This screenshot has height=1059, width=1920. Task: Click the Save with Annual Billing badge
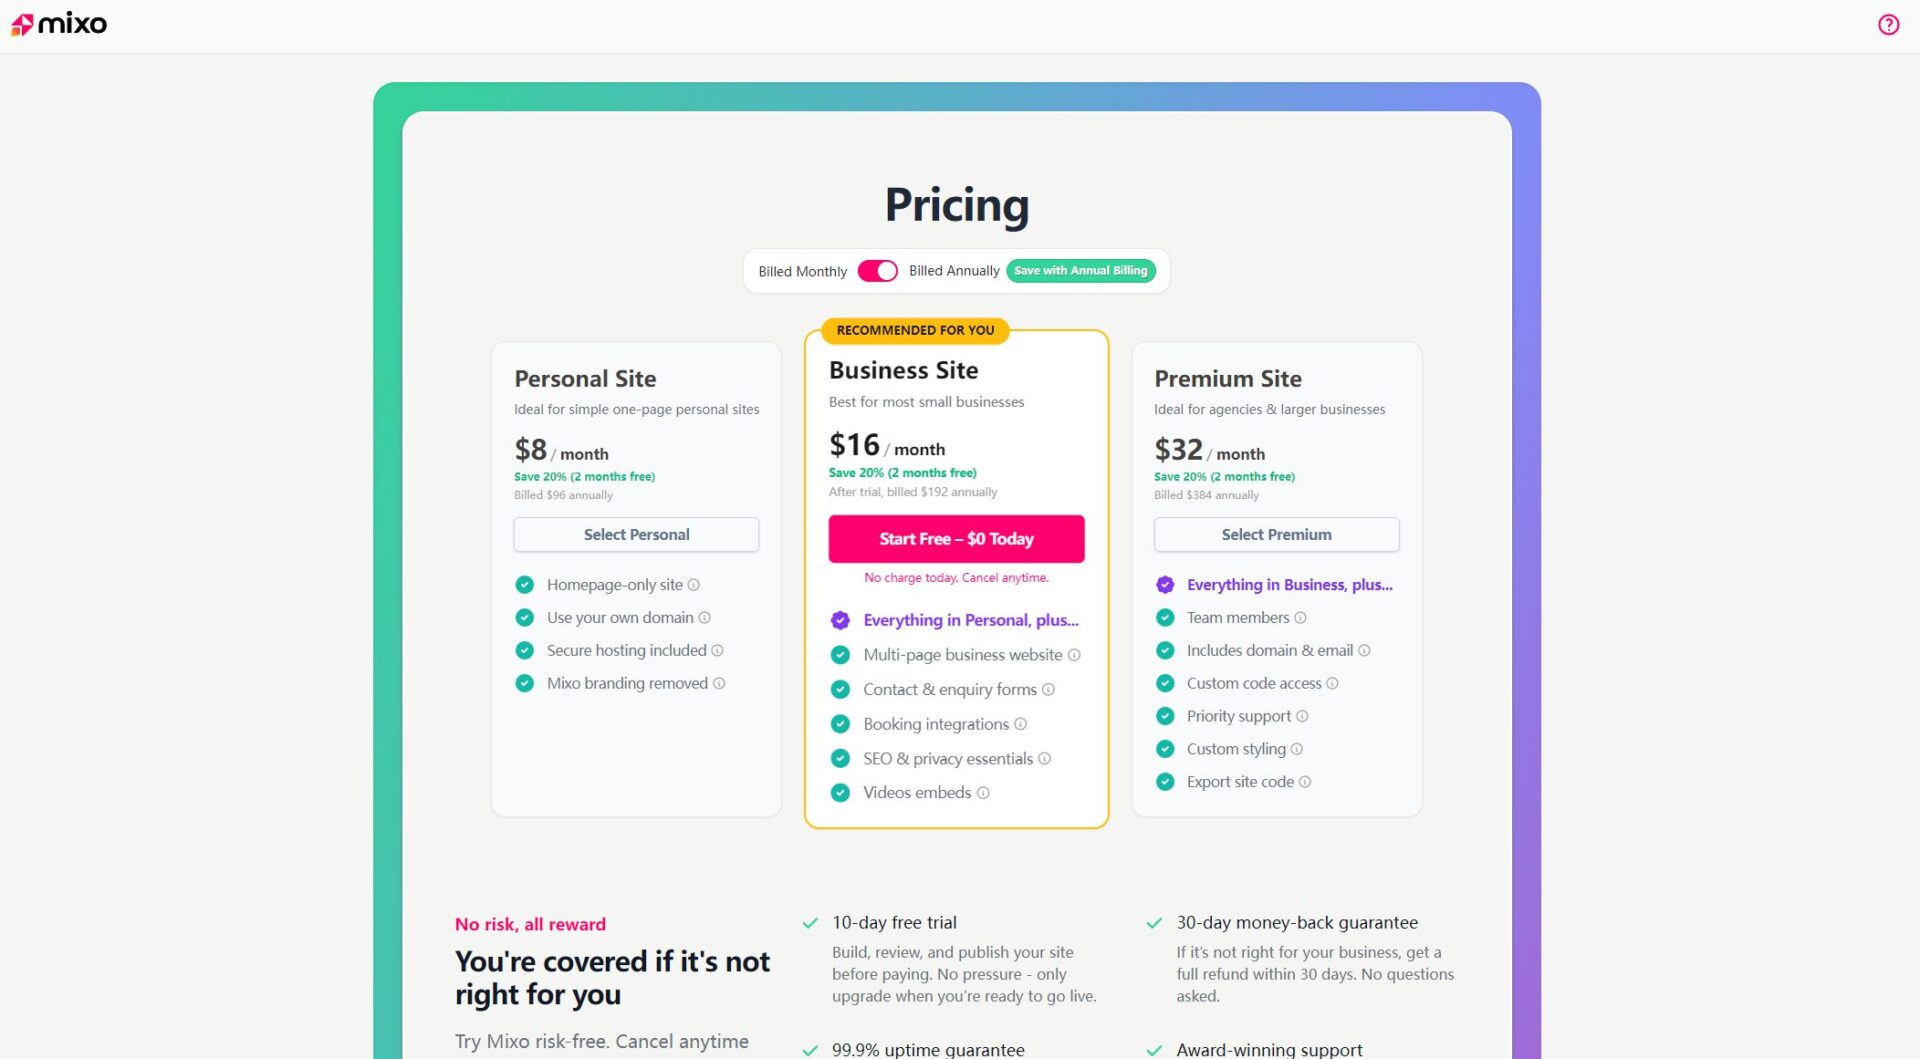tap(1080, 271)
